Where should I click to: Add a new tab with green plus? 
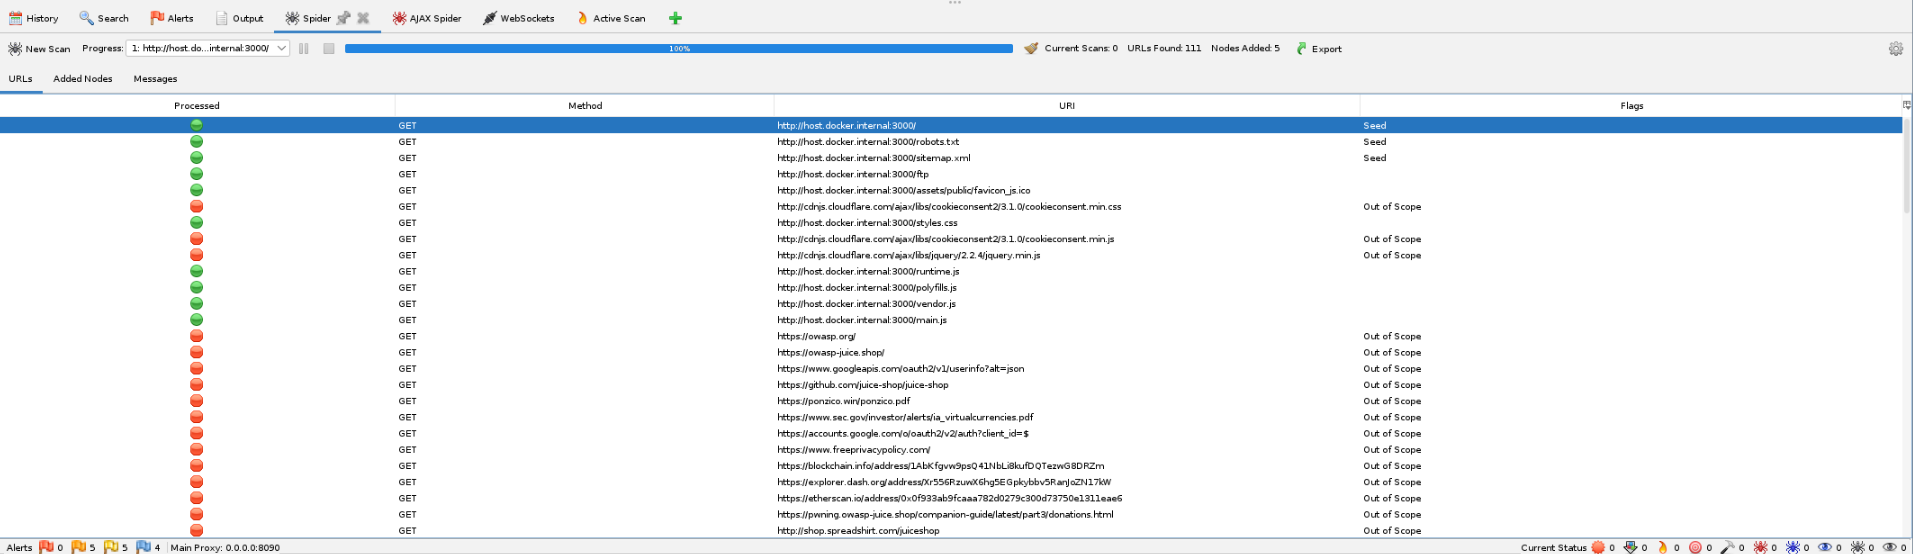click(x=676, y=18)
